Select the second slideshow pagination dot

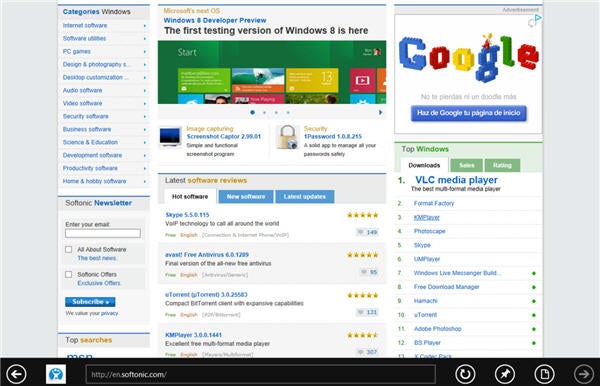click(x=264, y=112)
